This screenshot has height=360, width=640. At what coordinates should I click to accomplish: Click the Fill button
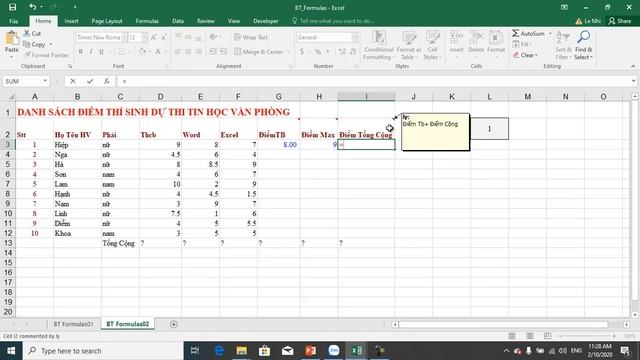click(x=521, y=44)
